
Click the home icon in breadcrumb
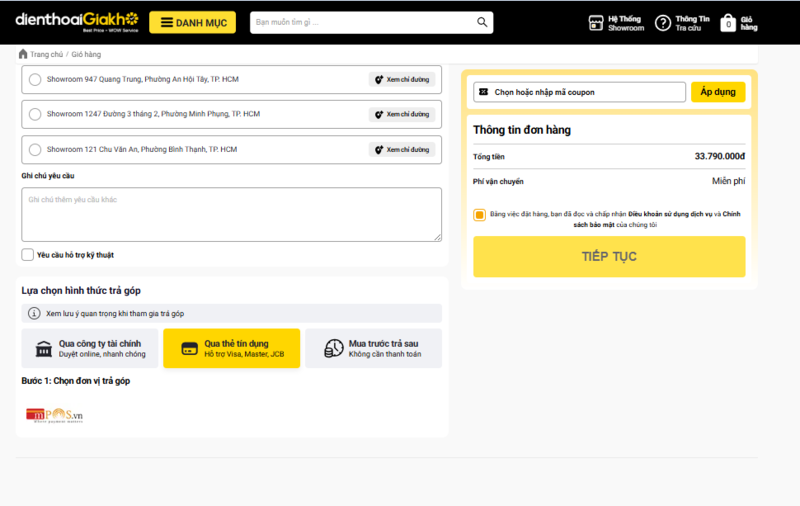[x=23, y=54]
